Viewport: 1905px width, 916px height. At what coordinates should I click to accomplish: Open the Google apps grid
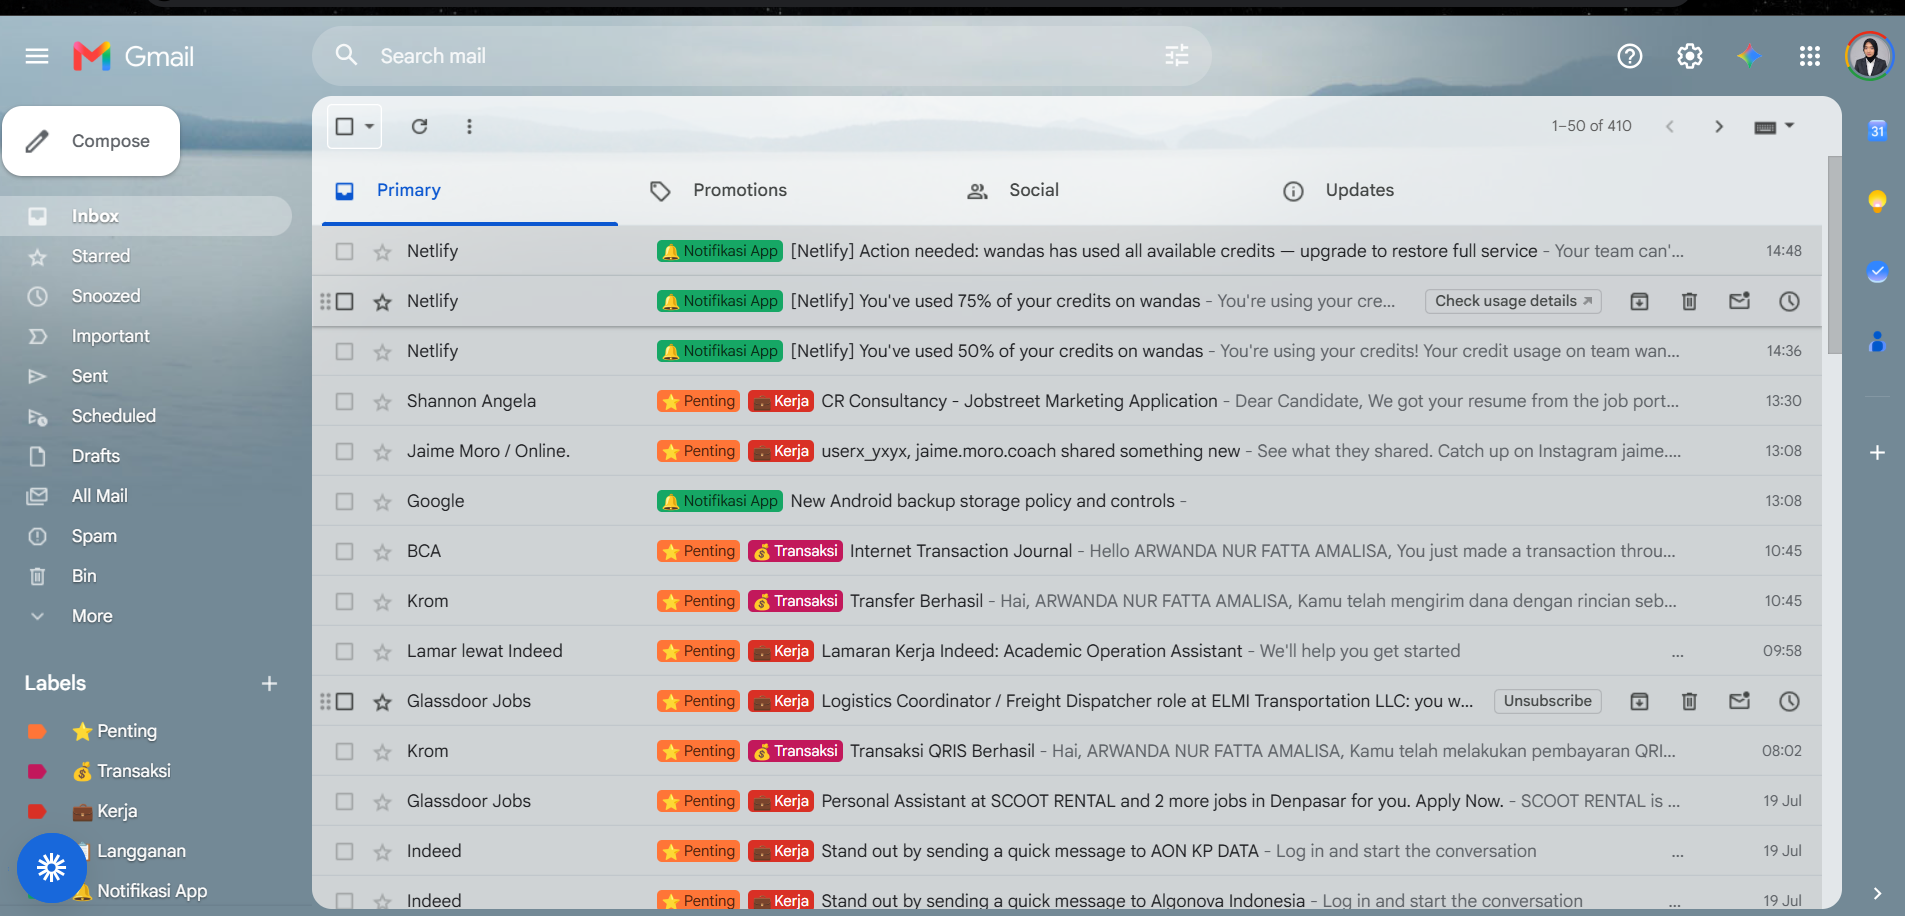[x=1810, y=56]
